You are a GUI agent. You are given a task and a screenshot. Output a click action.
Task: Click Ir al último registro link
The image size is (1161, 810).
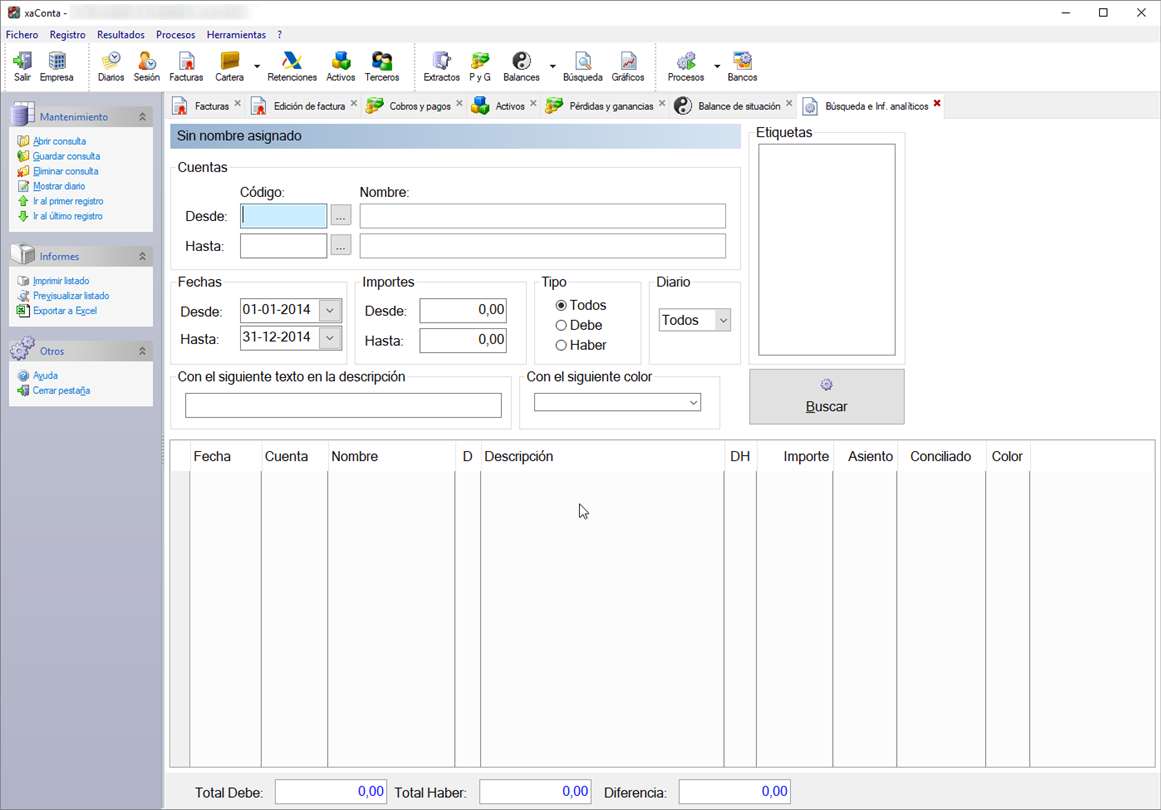[x=67, y=216]
